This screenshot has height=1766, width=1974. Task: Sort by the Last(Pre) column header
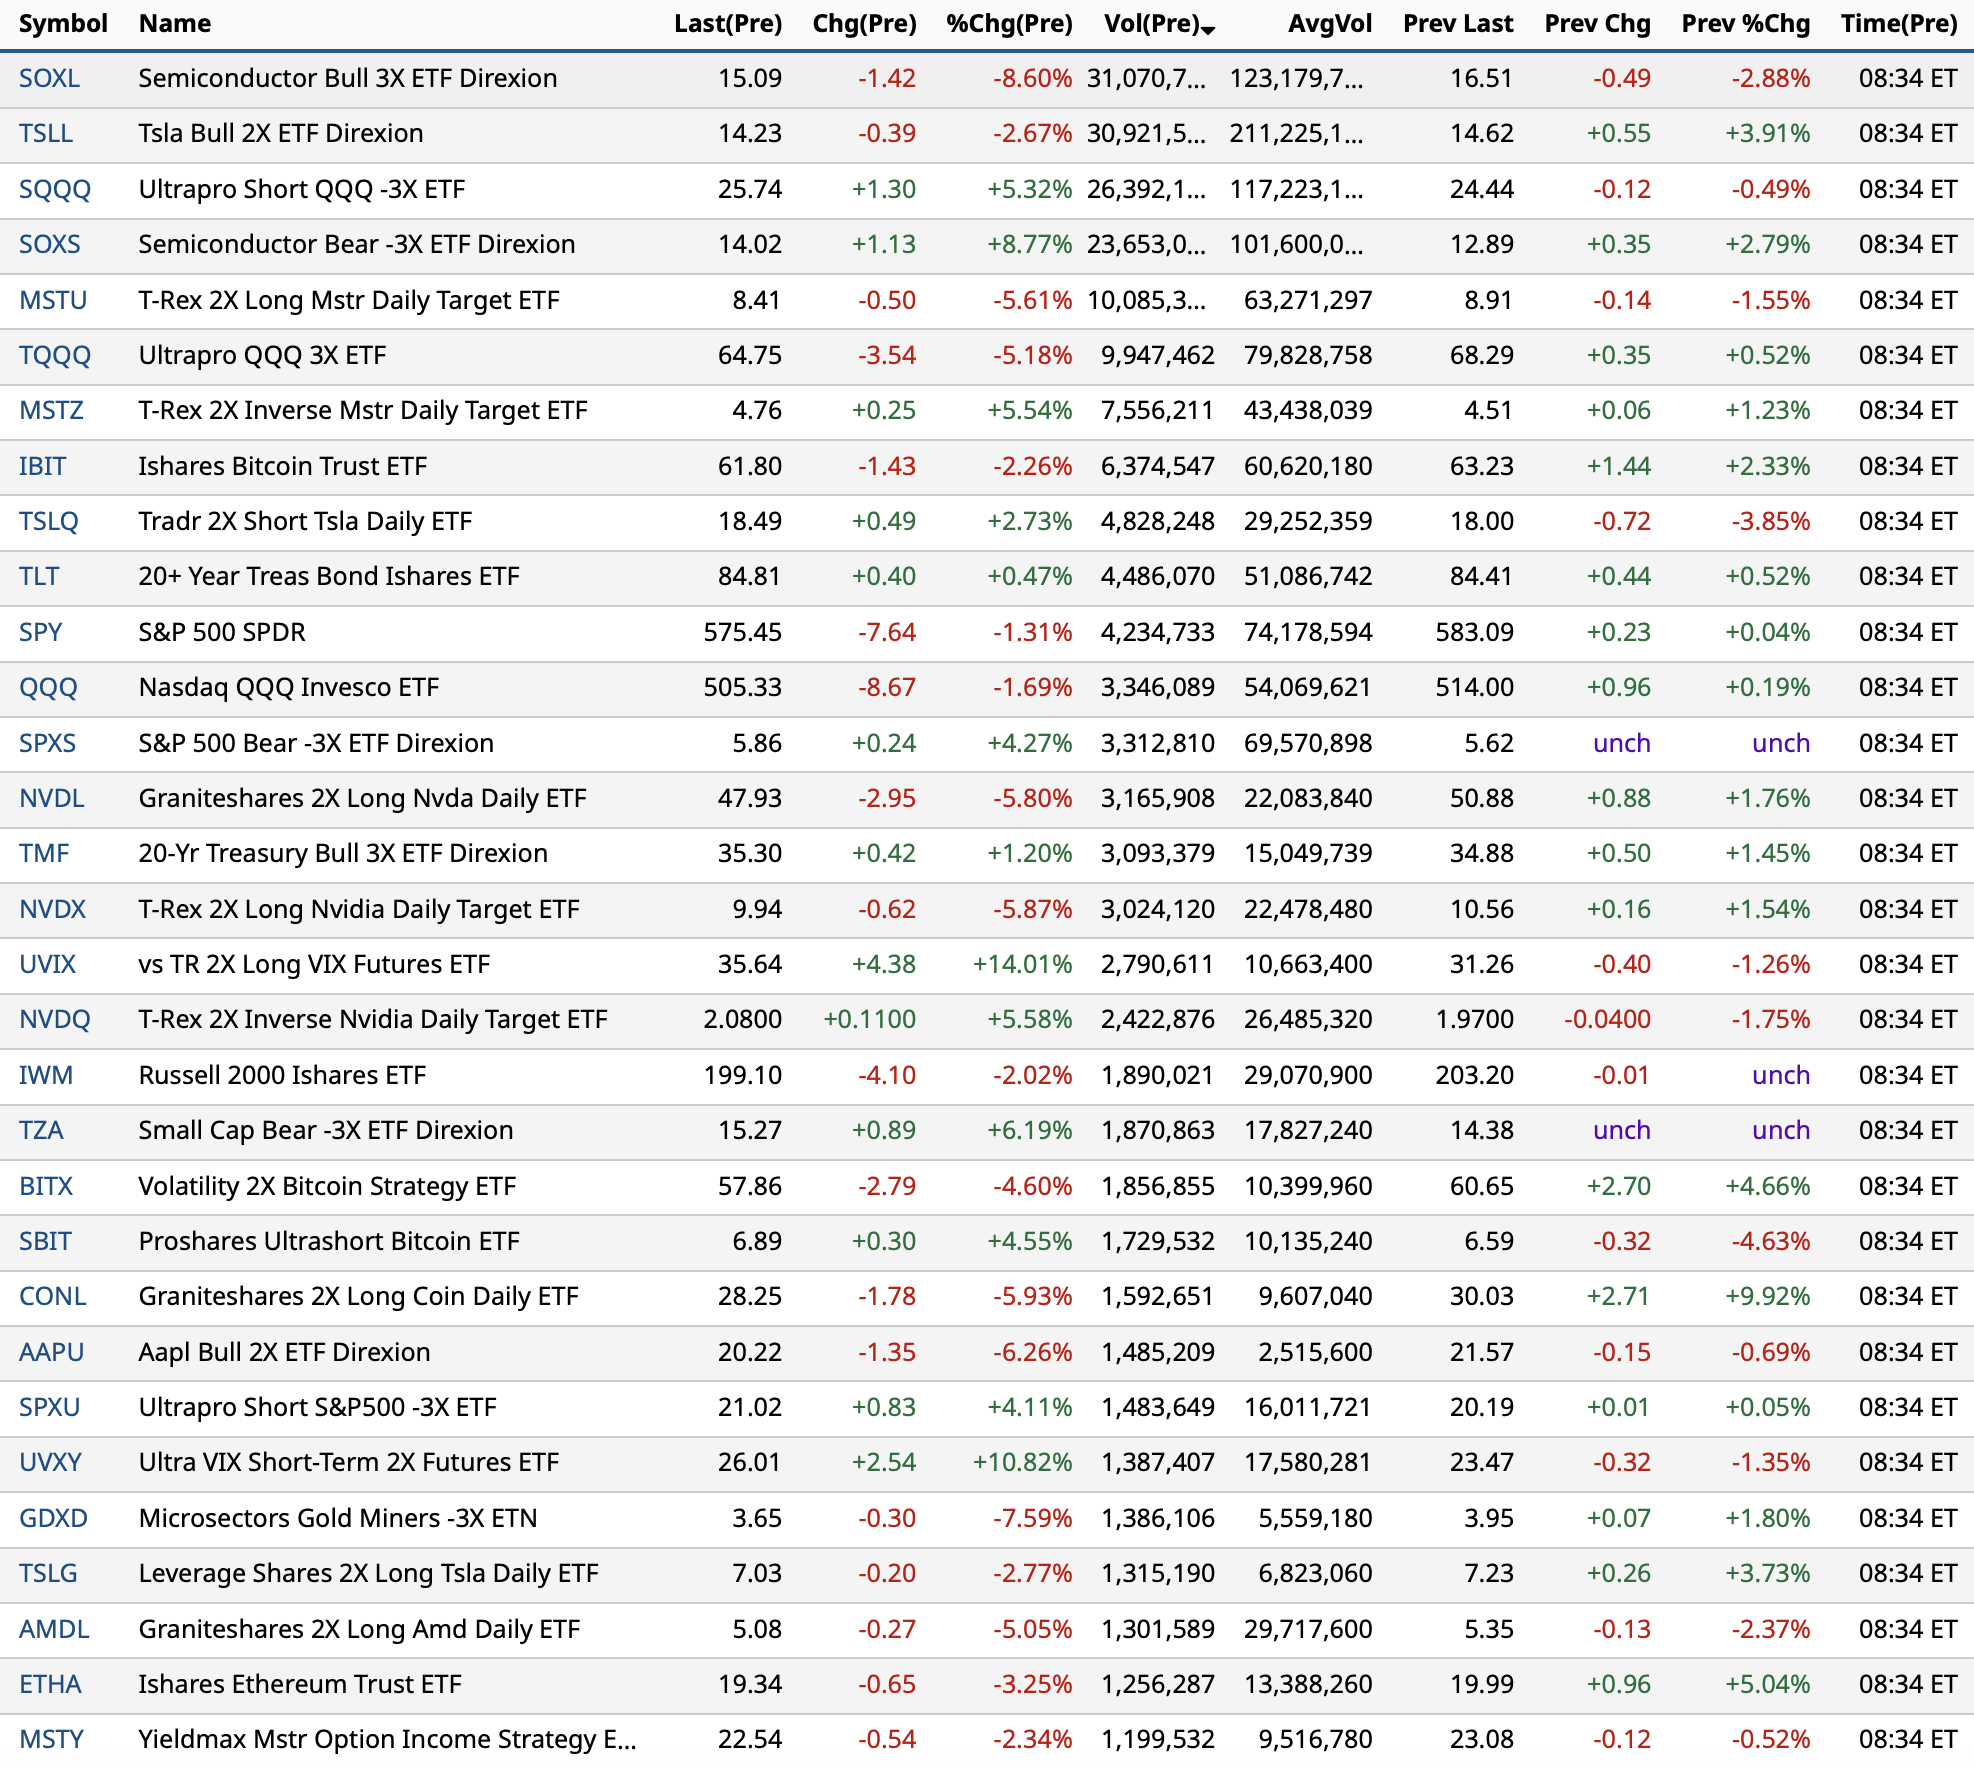(727, 24)
